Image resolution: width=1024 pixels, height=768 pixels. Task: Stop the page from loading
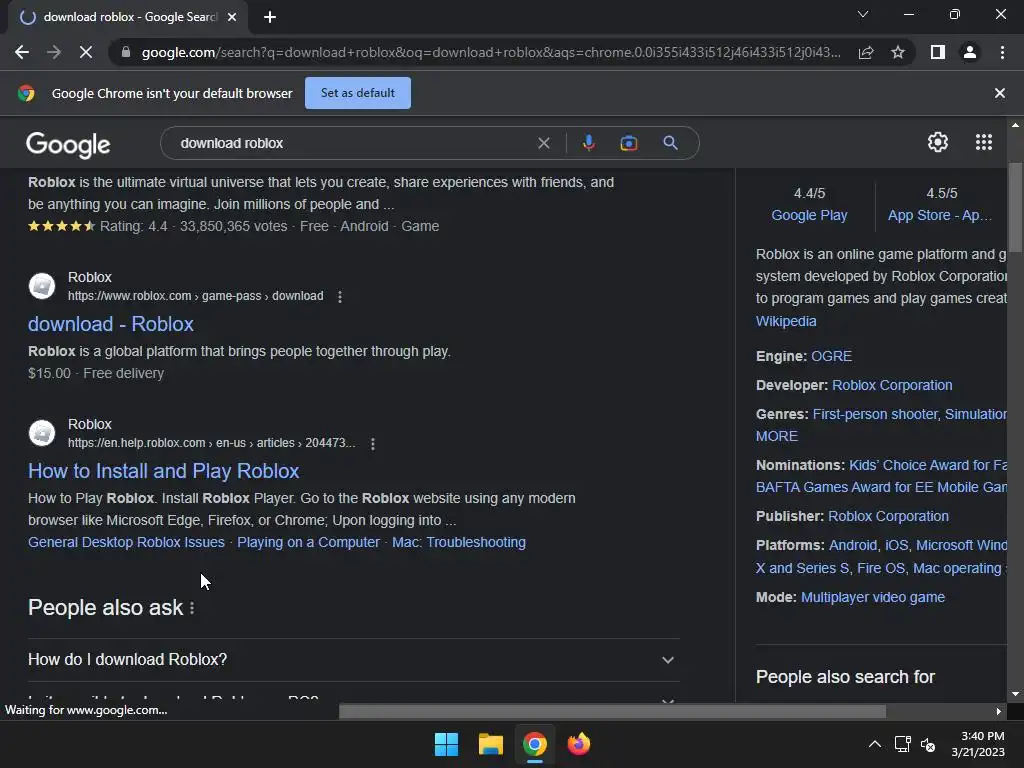[x=86, y=52]
